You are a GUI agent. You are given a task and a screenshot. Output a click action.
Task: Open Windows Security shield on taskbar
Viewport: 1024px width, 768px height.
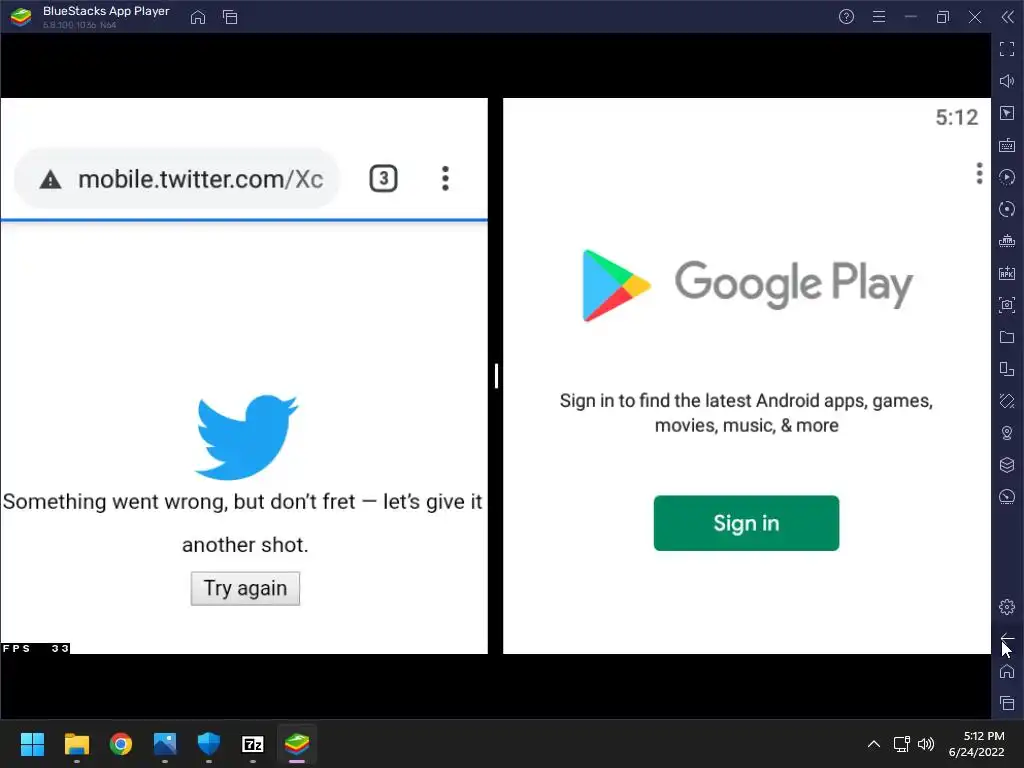coord(209,744)
